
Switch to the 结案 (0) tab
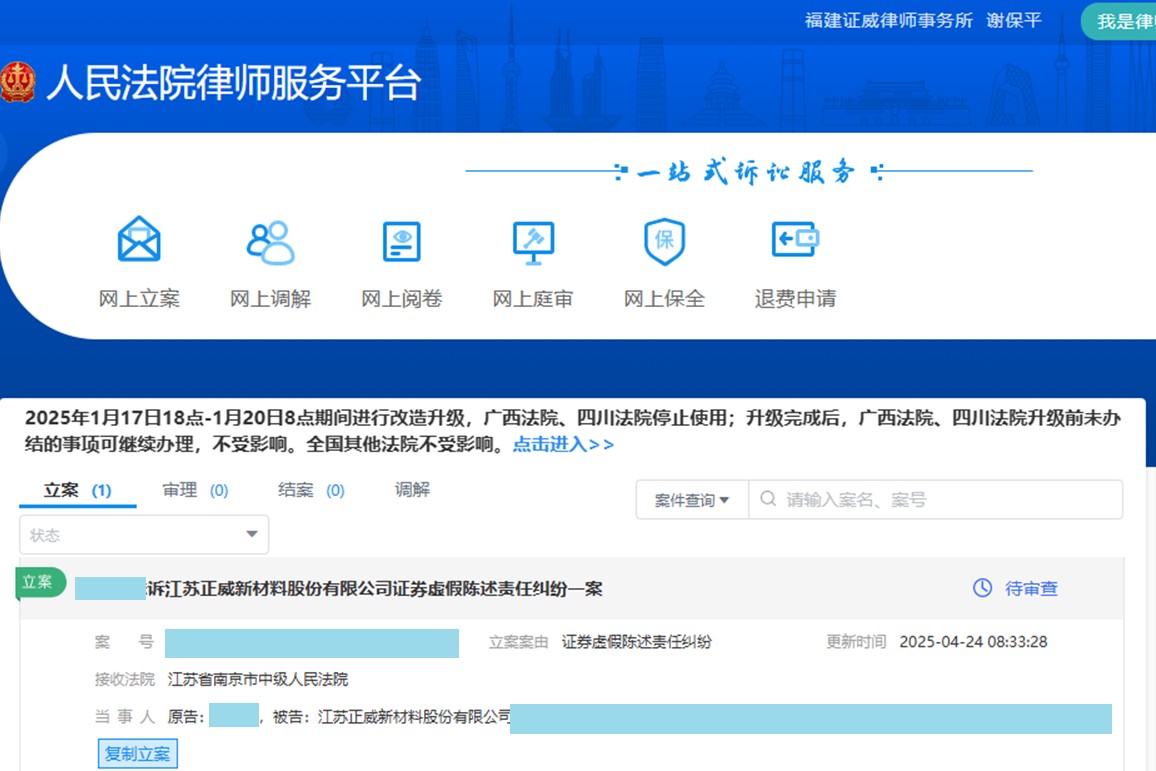[311, 490]
